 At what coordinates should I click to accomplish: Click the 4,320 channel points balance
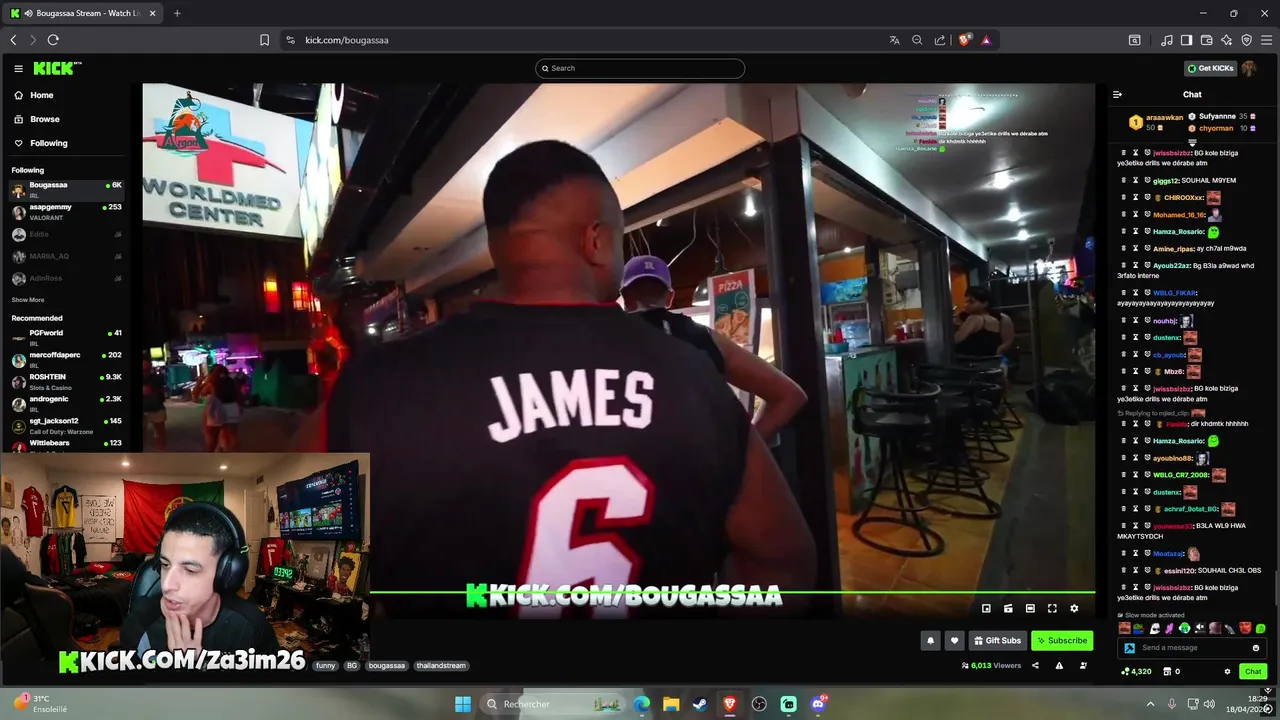1136,671
